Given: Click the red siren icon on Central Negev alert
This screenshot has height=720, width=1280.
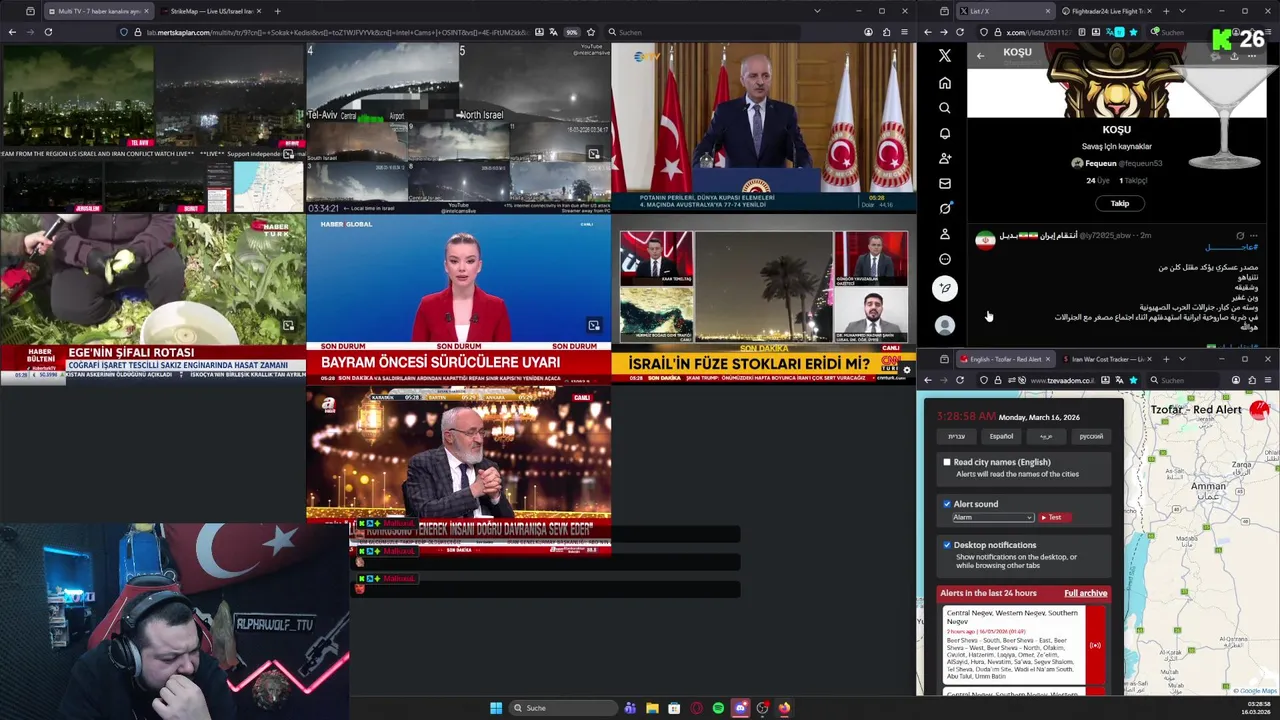Looking at the screenshot, I should click(1095, 645).
